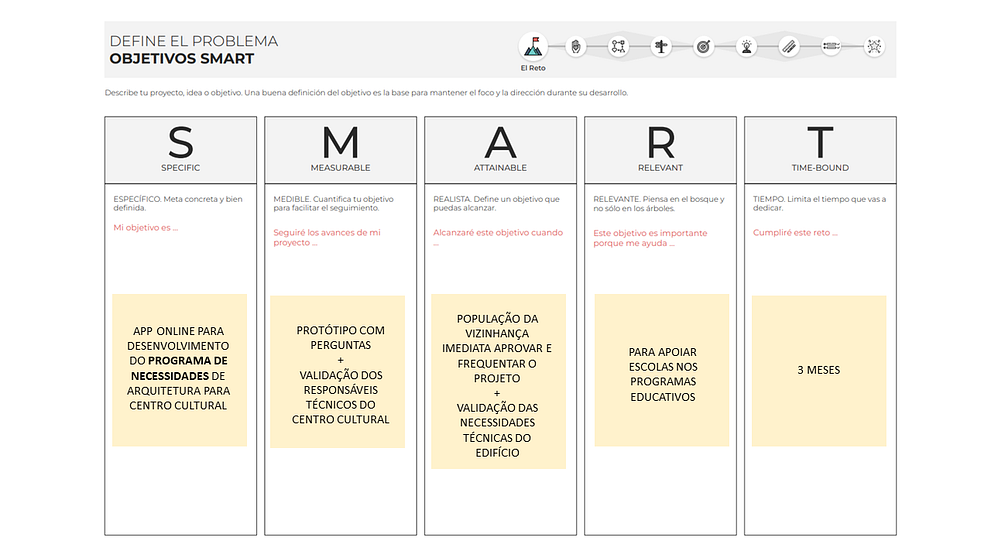Image resolution: width=991 pixels, height=557 pixels.
Task: Select the sticky note 'PROTÓTIPO COM PERGUNTAS'
Action: (337, 371)
